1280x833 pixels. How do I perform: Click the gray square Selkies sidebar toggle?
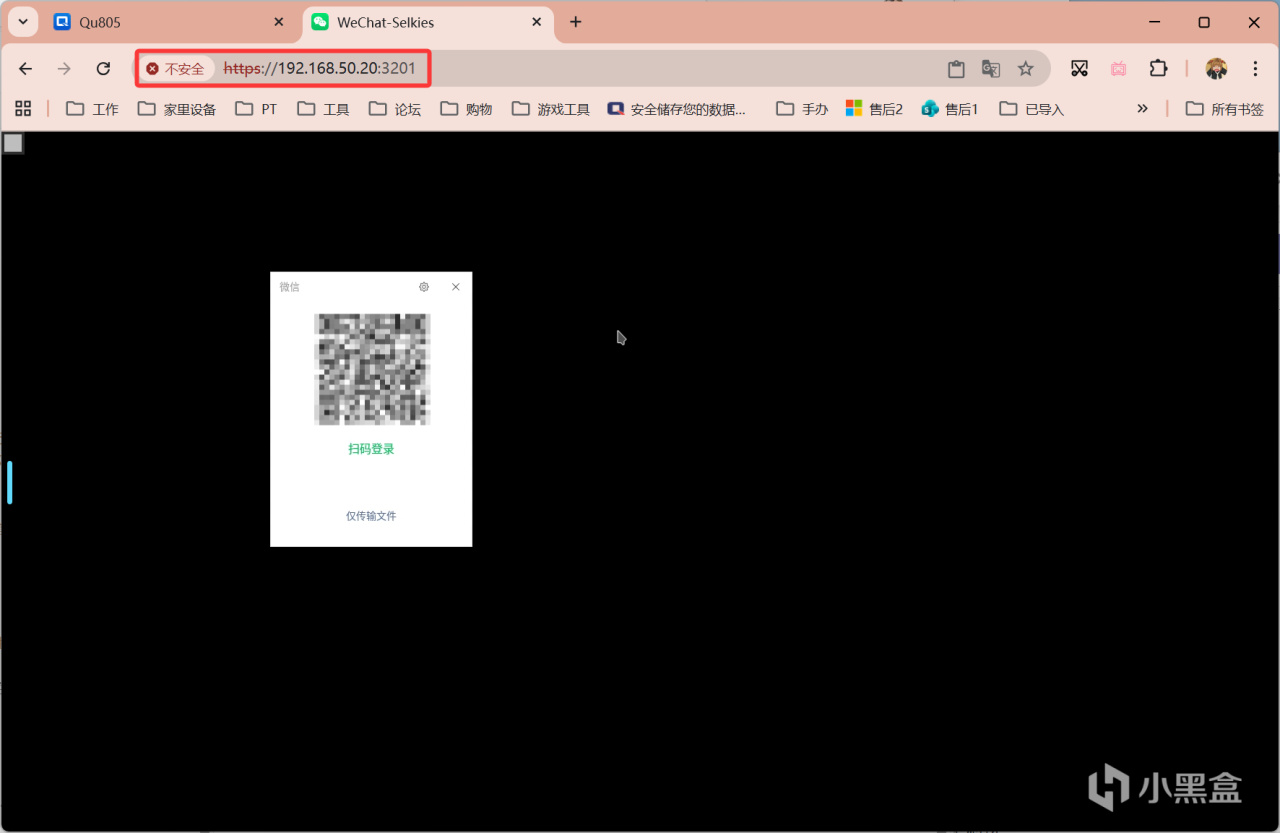[13, 143]
